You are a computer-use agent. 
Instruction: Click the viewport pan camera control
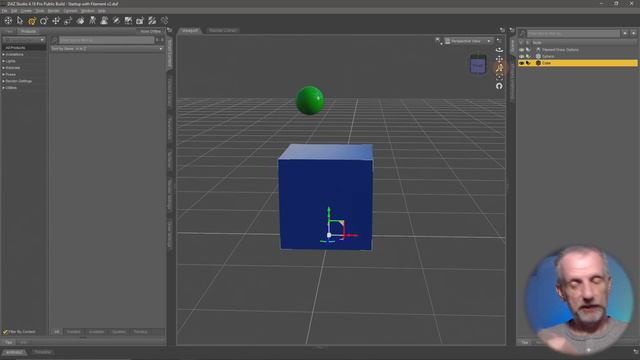coord(499,59)
